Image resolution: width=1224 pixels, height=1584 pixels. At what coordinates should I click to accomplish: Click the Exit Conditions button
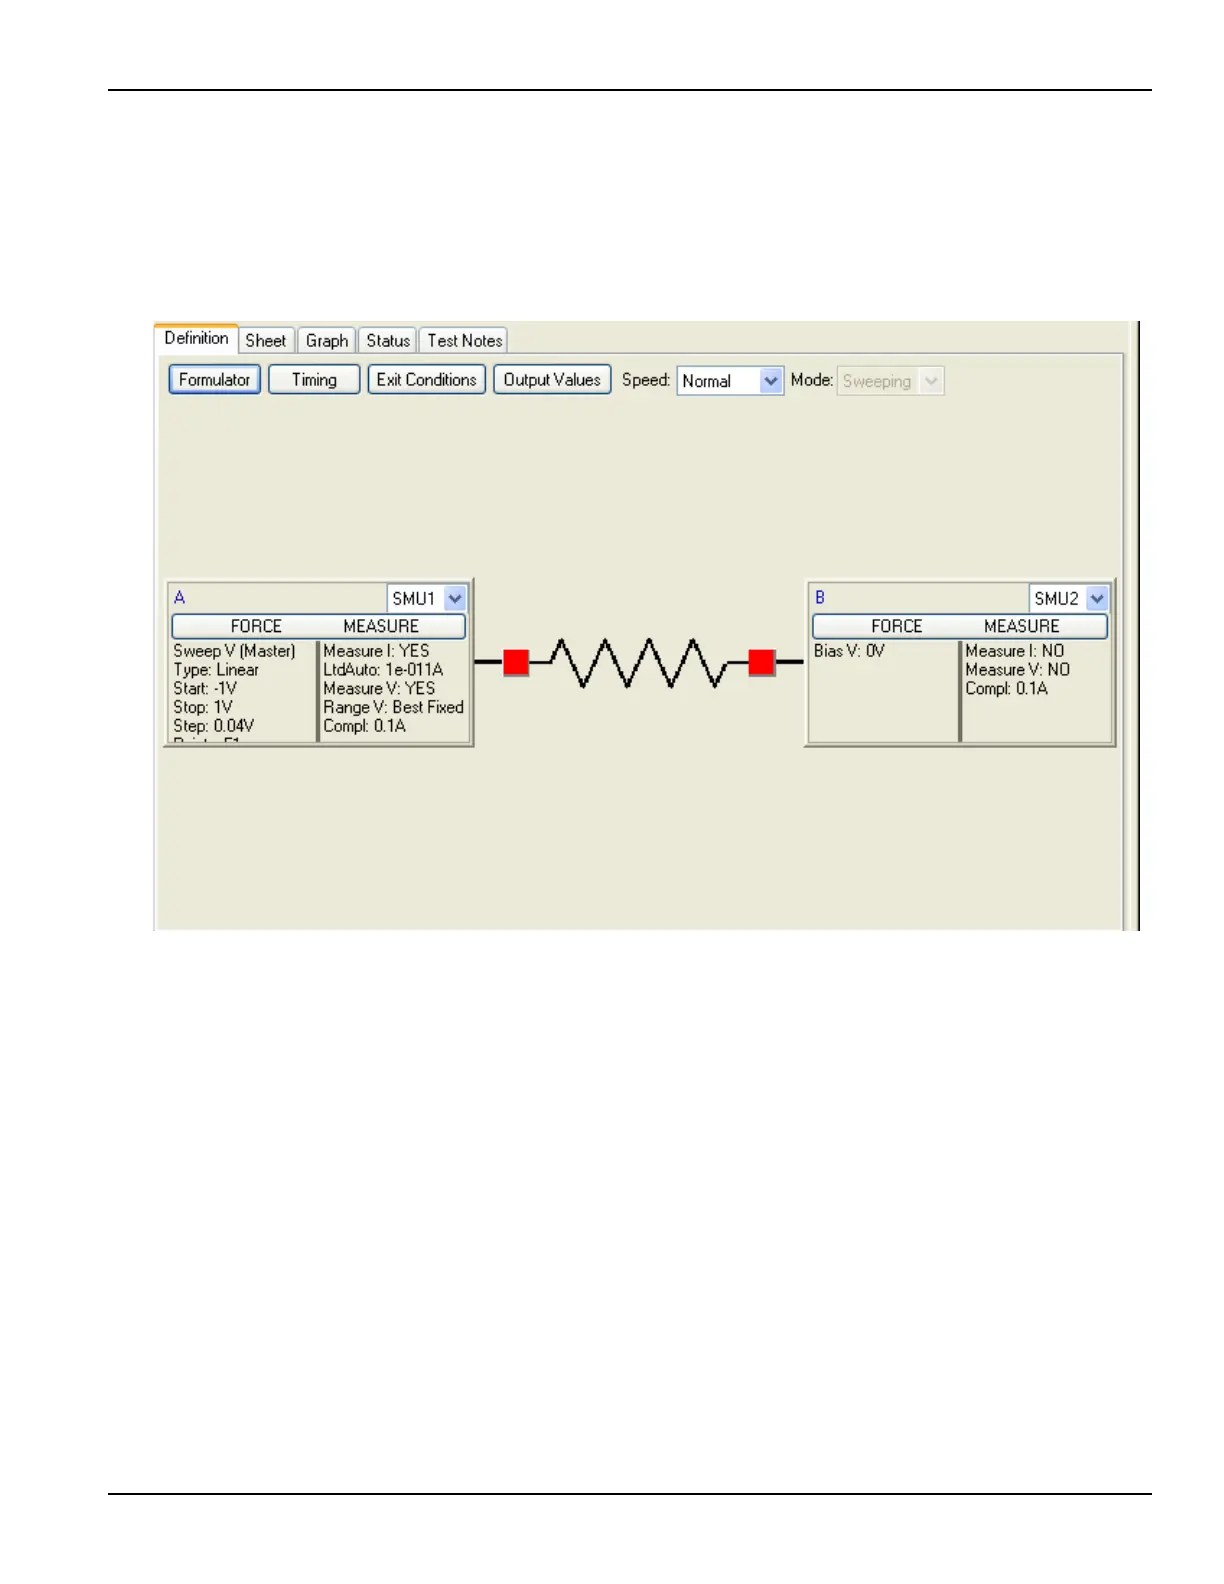(x=427, y=380)
